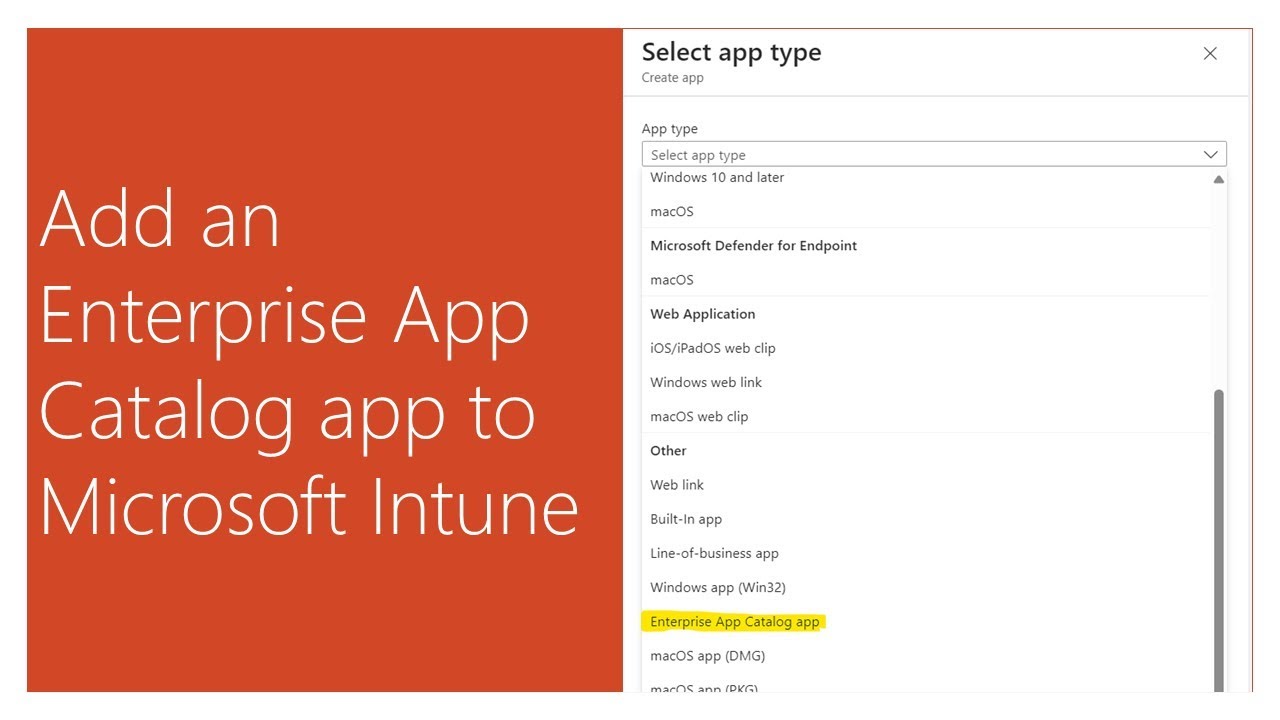This screenshot has width=1280, height=720.
Task: Click the App type field label
Action: (x=670, y=129)
